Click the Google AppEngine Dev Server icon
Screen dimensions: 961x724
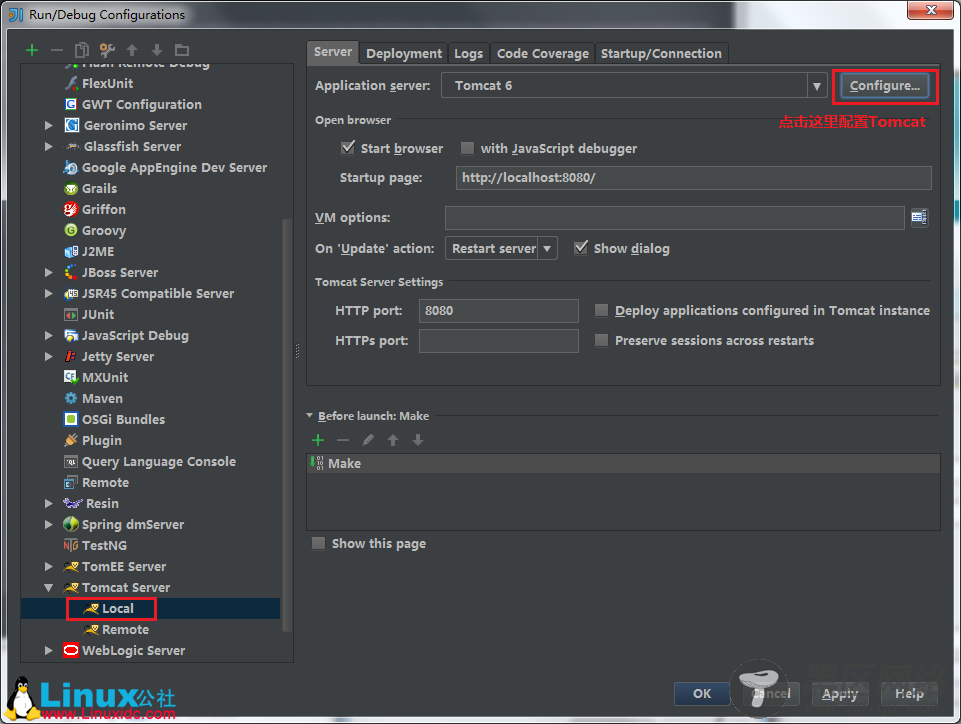[x=71, y=167]
